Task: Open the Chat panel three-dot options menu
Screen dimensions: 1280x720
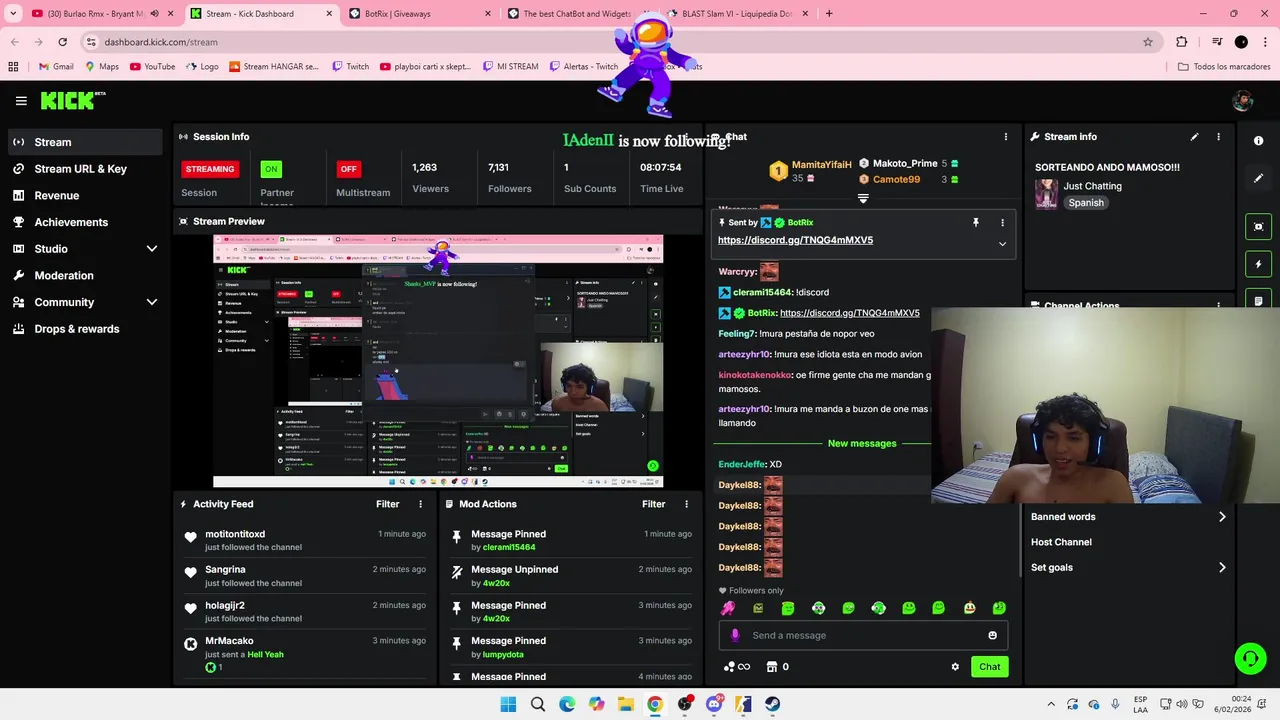Action: click(x=1006, y=137)
